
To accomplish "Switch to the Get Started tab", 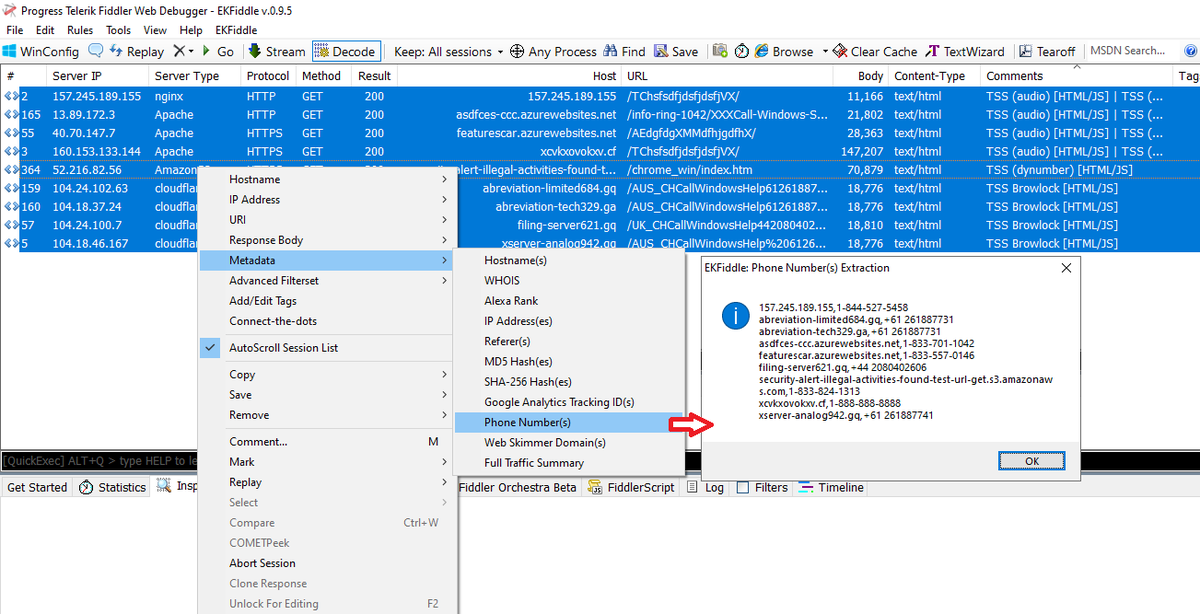I will pyautogui.click(x=37, y=488).
